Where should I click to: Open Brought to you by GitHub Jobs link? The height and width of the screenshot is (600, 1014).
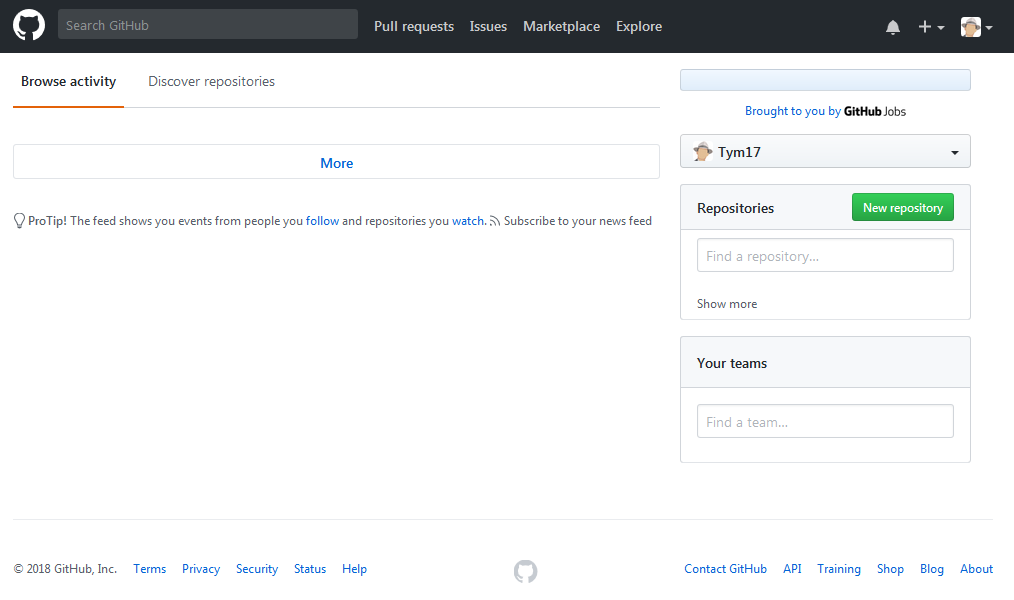825,111
